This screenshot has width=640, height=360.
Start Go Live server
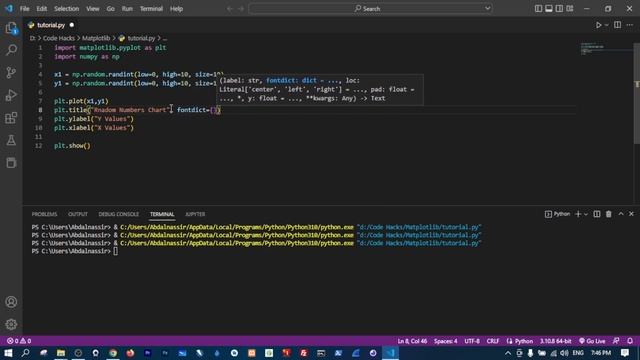click(x=592, y=341)
